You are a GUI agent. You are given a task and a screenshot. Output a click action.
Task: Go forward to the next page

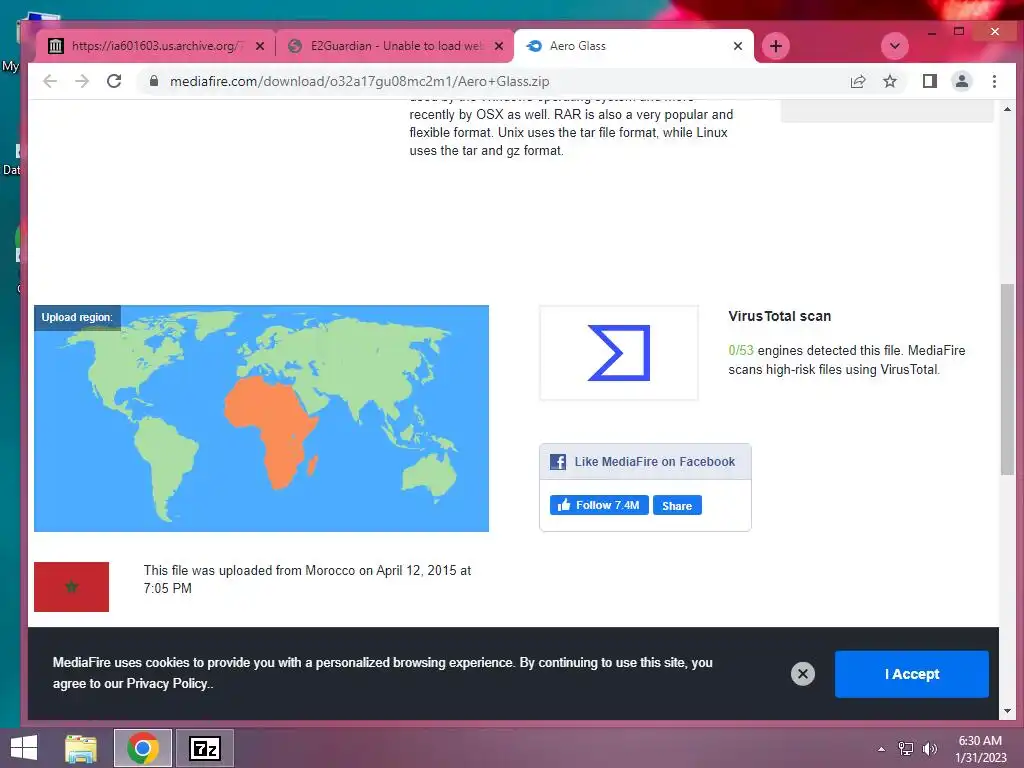click(82, 81)
